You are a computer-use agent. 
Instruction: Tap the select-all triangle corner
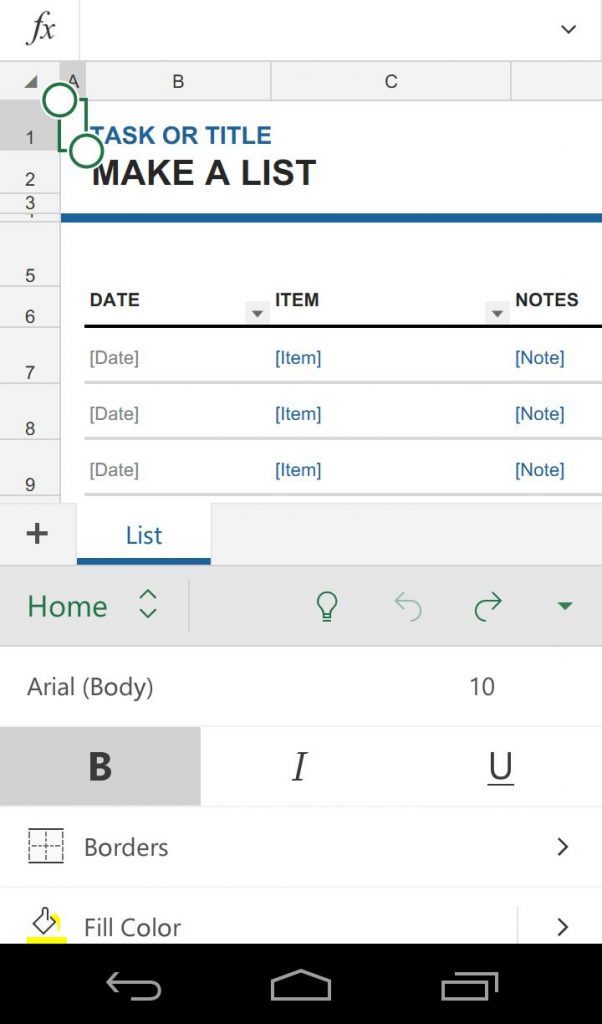click(x=30, y=82)
